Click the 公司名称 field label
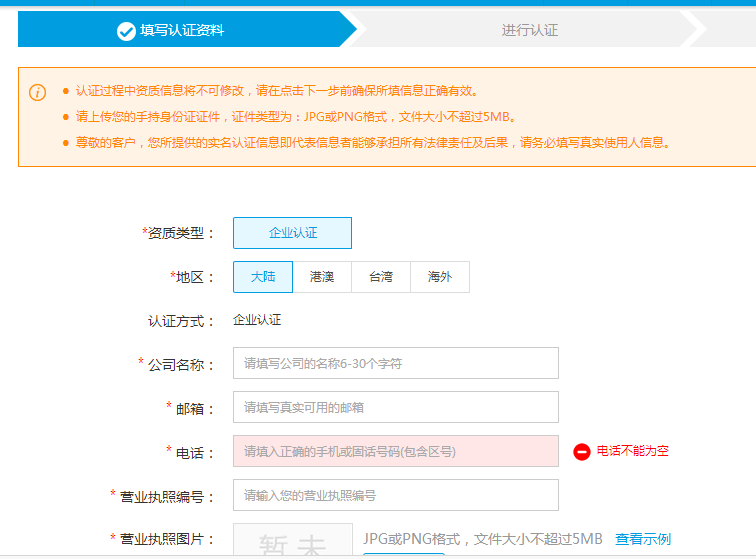The image size is (756, 559). pos(176,365)
